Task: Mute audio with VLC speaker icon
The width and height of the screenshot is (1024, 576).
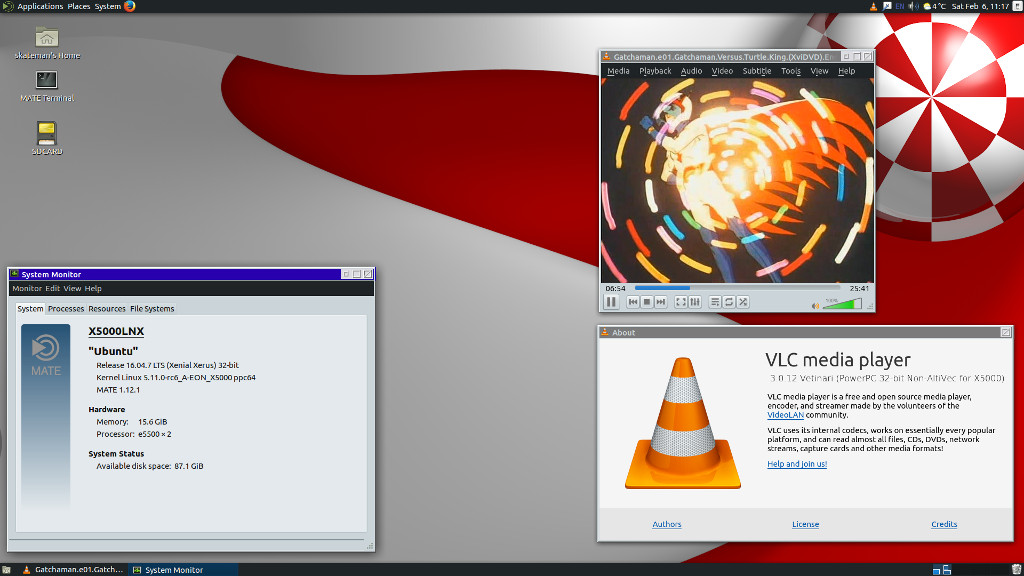Action: [x=815, y=305]
